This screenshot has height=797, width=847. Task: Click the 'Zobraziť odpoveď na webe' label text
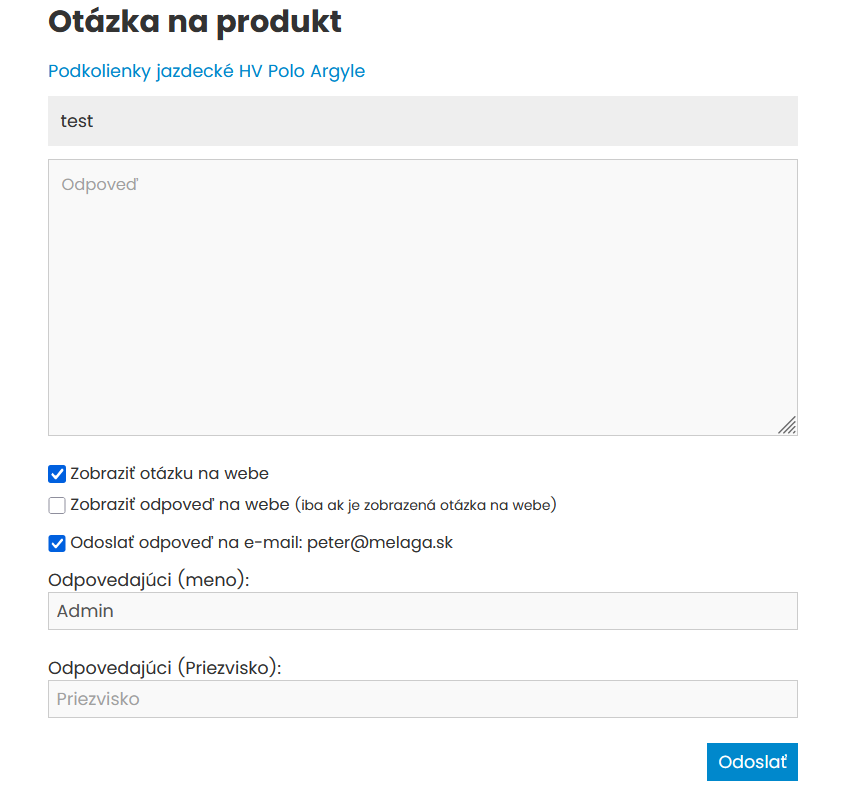pos(180,505)
